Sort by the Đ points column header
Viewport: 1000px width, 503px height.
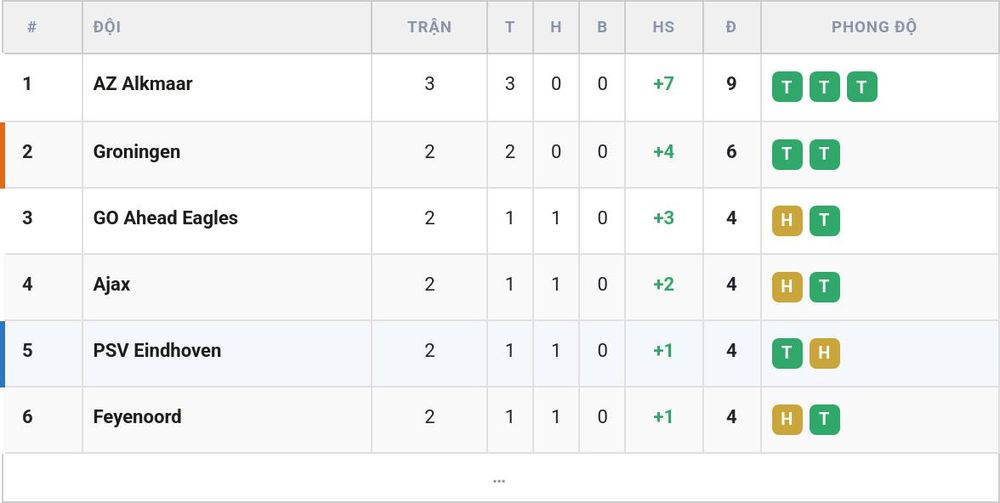[x=731, y=27]
